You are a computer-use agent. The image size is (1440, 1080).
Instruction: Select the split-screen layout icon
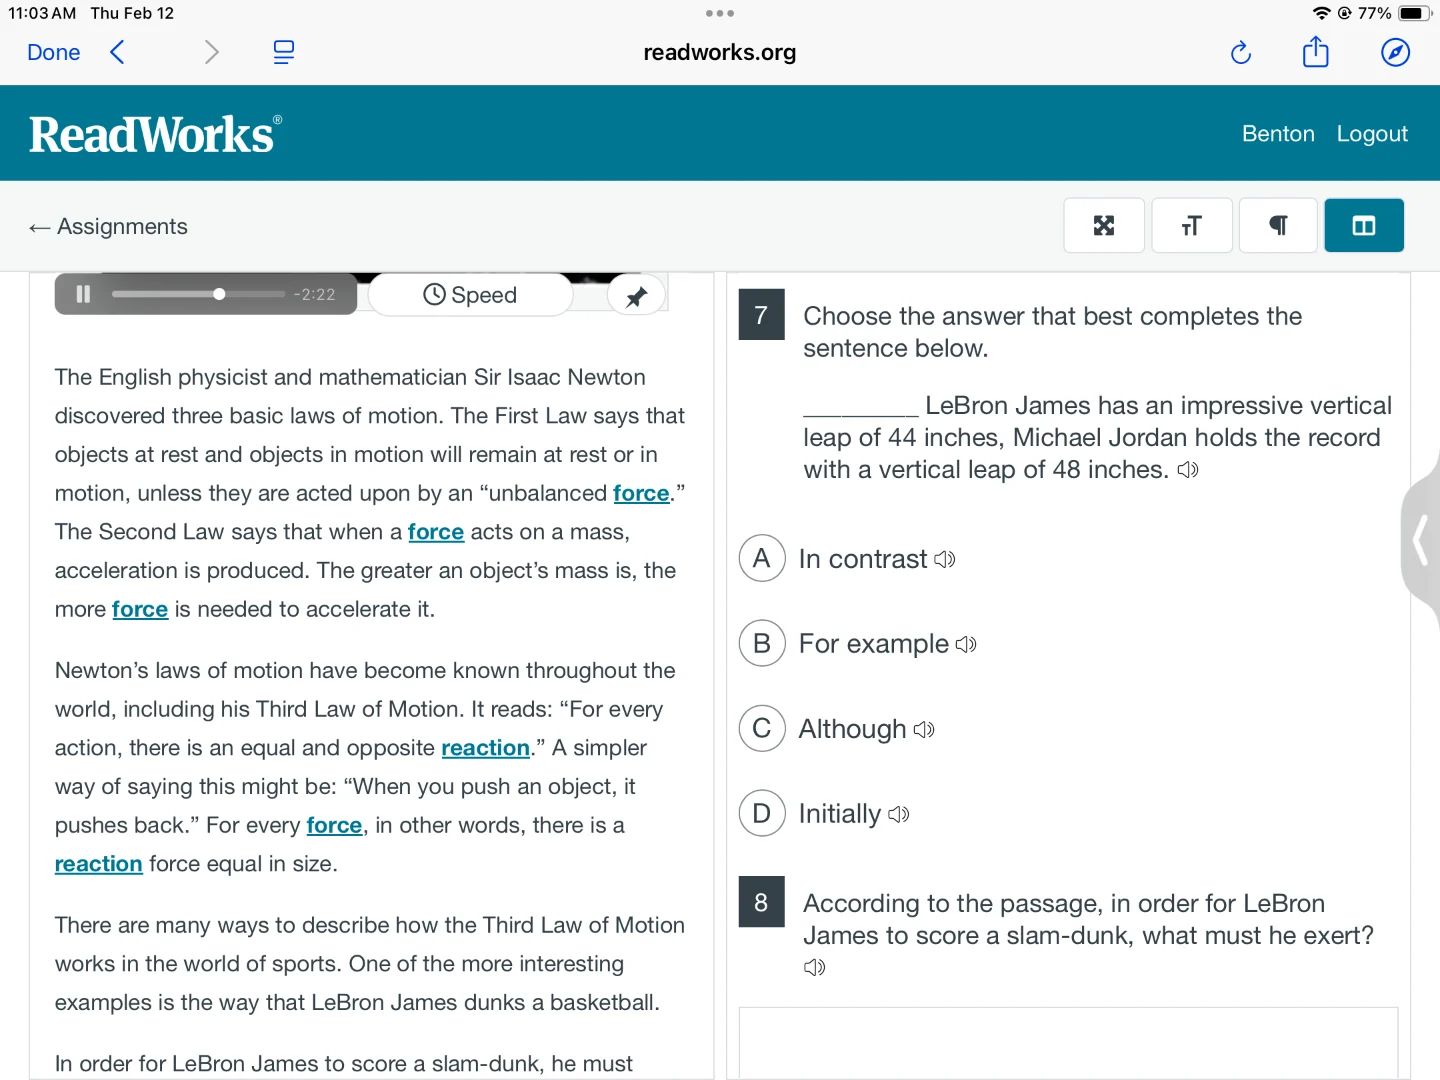(1364, 226)
